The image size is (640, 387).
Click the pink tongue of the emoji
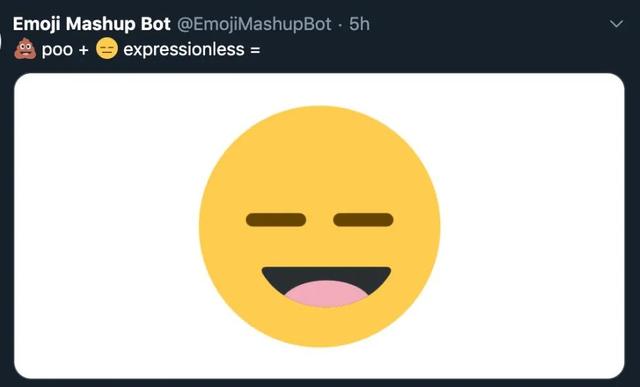(326, 294)
